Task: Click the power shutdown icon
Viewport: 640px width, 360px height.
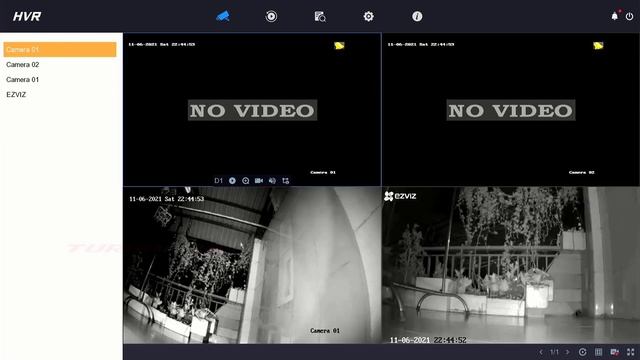Action: pyautogui.click(x=630, y=16)
